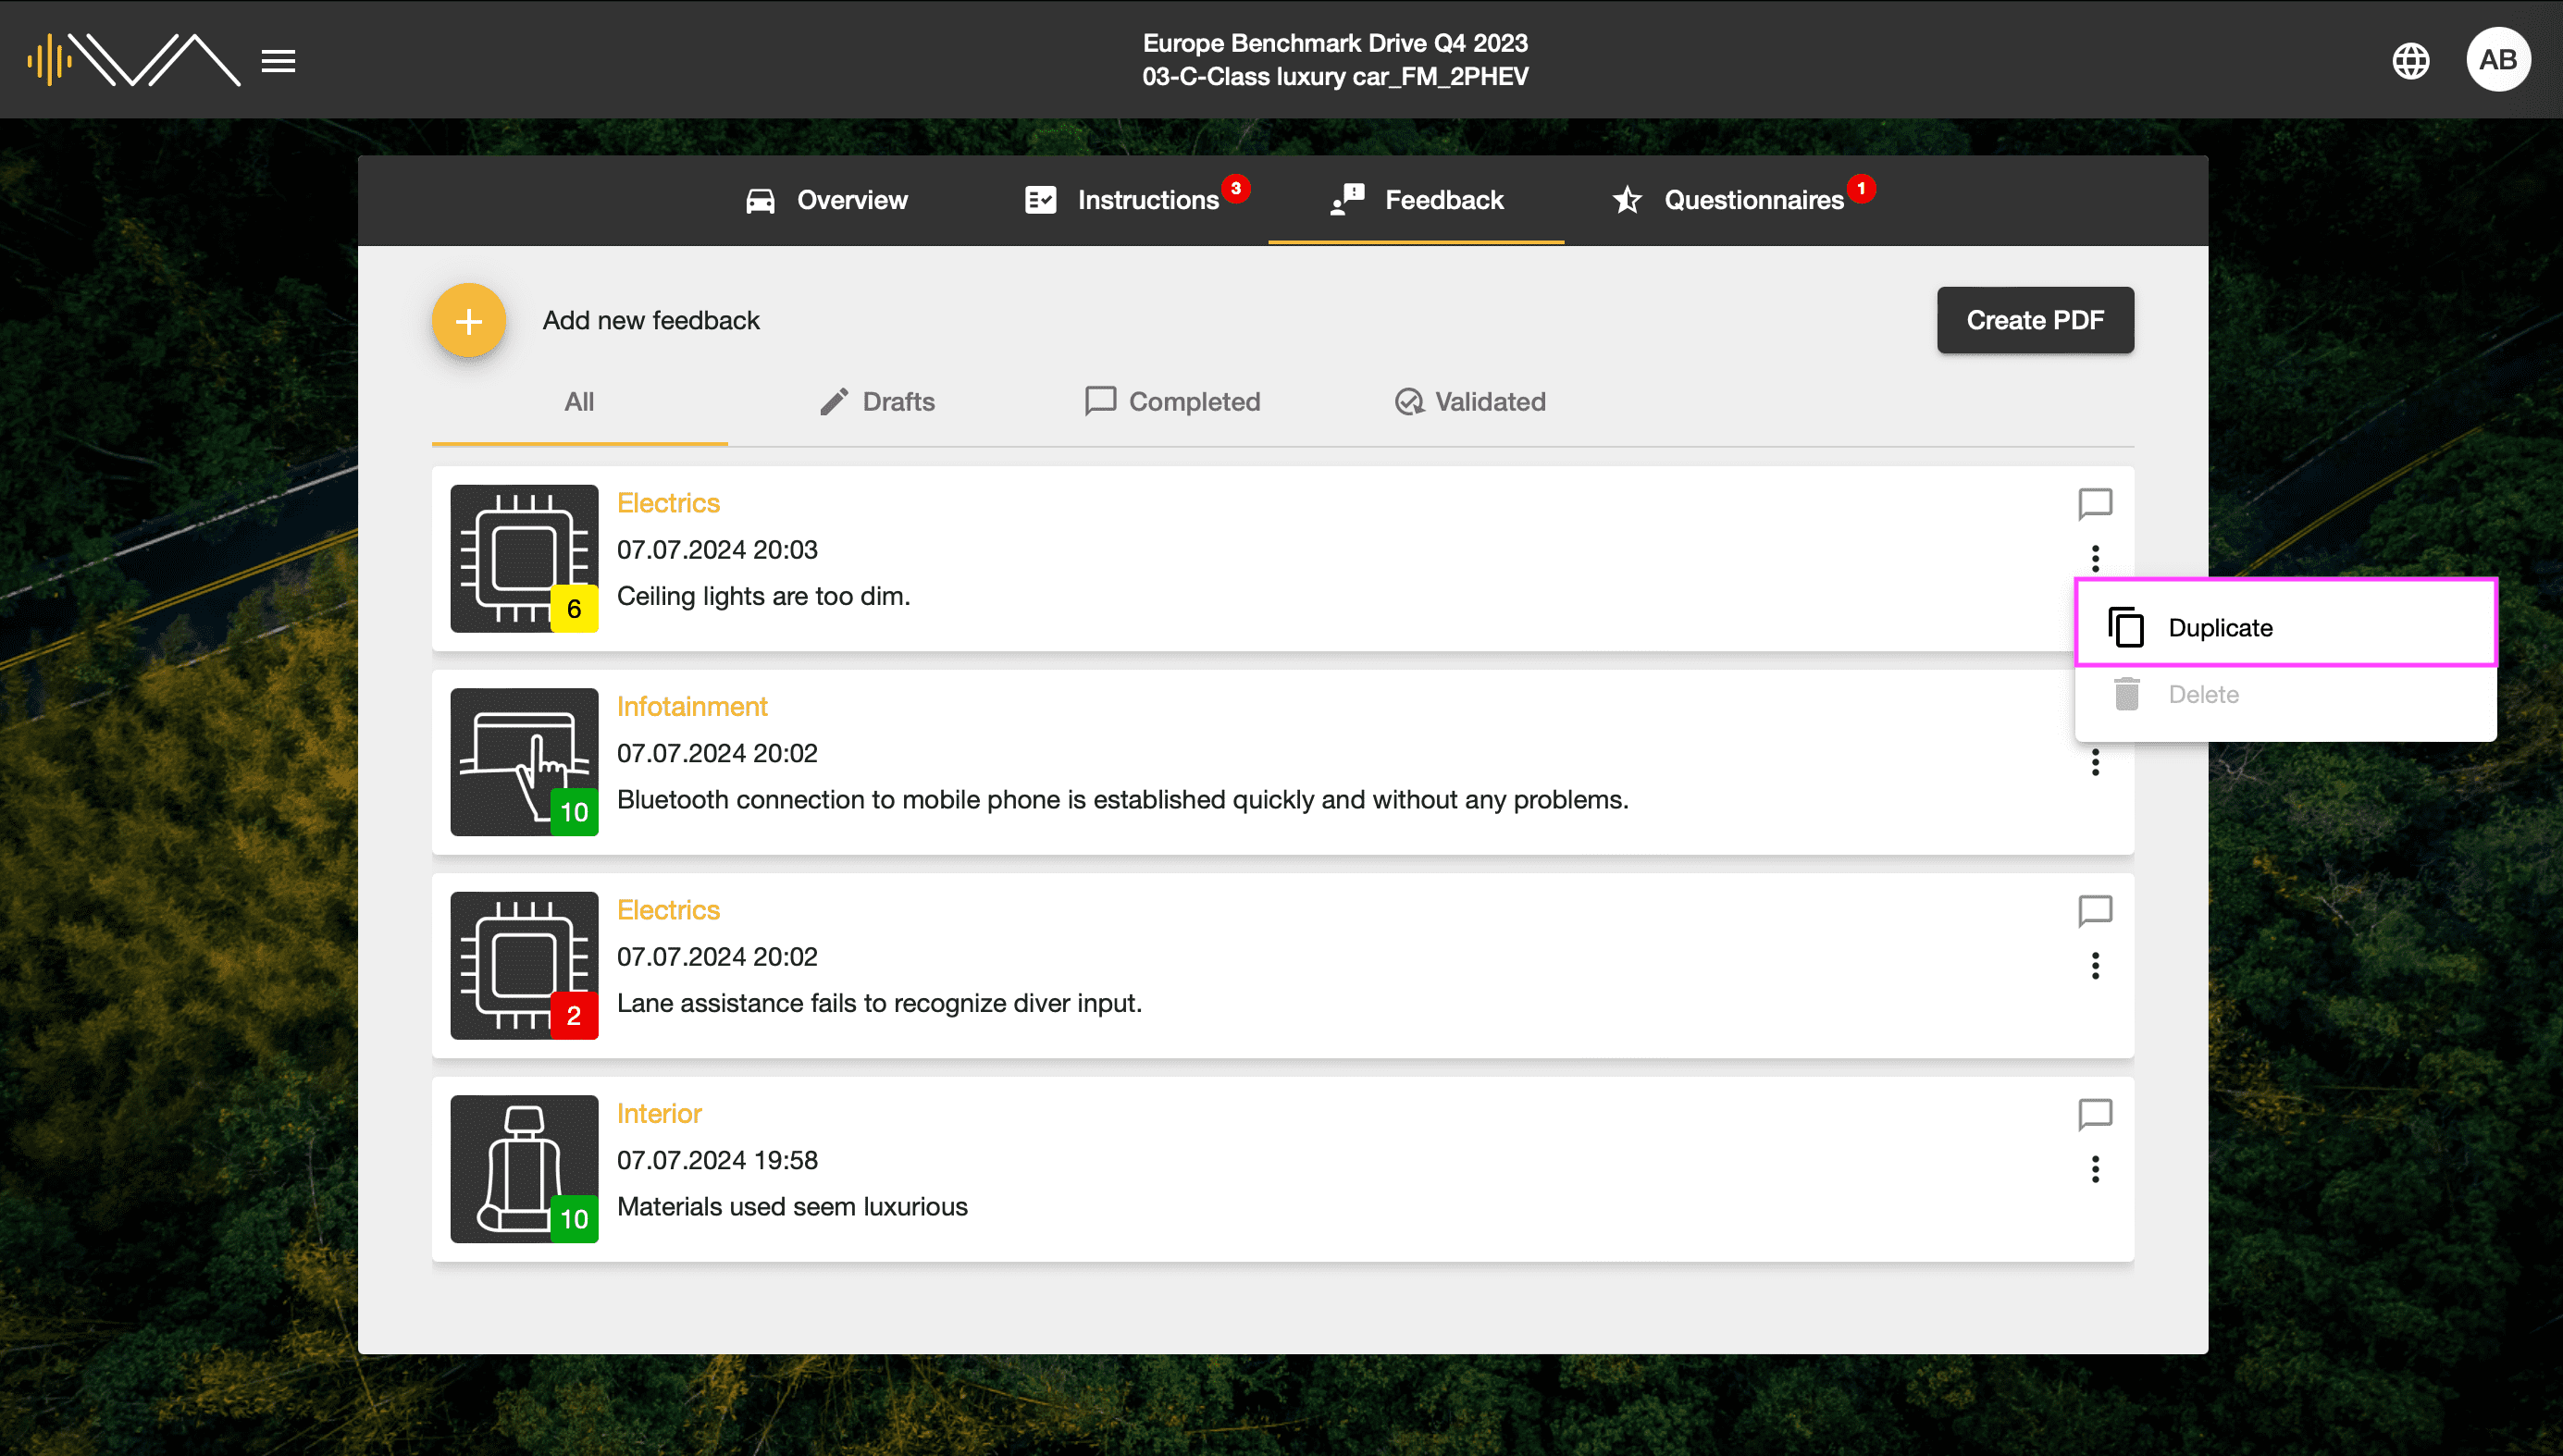
Task: Click the Electrics category icon (score 2)
Action: click(523, 965)
